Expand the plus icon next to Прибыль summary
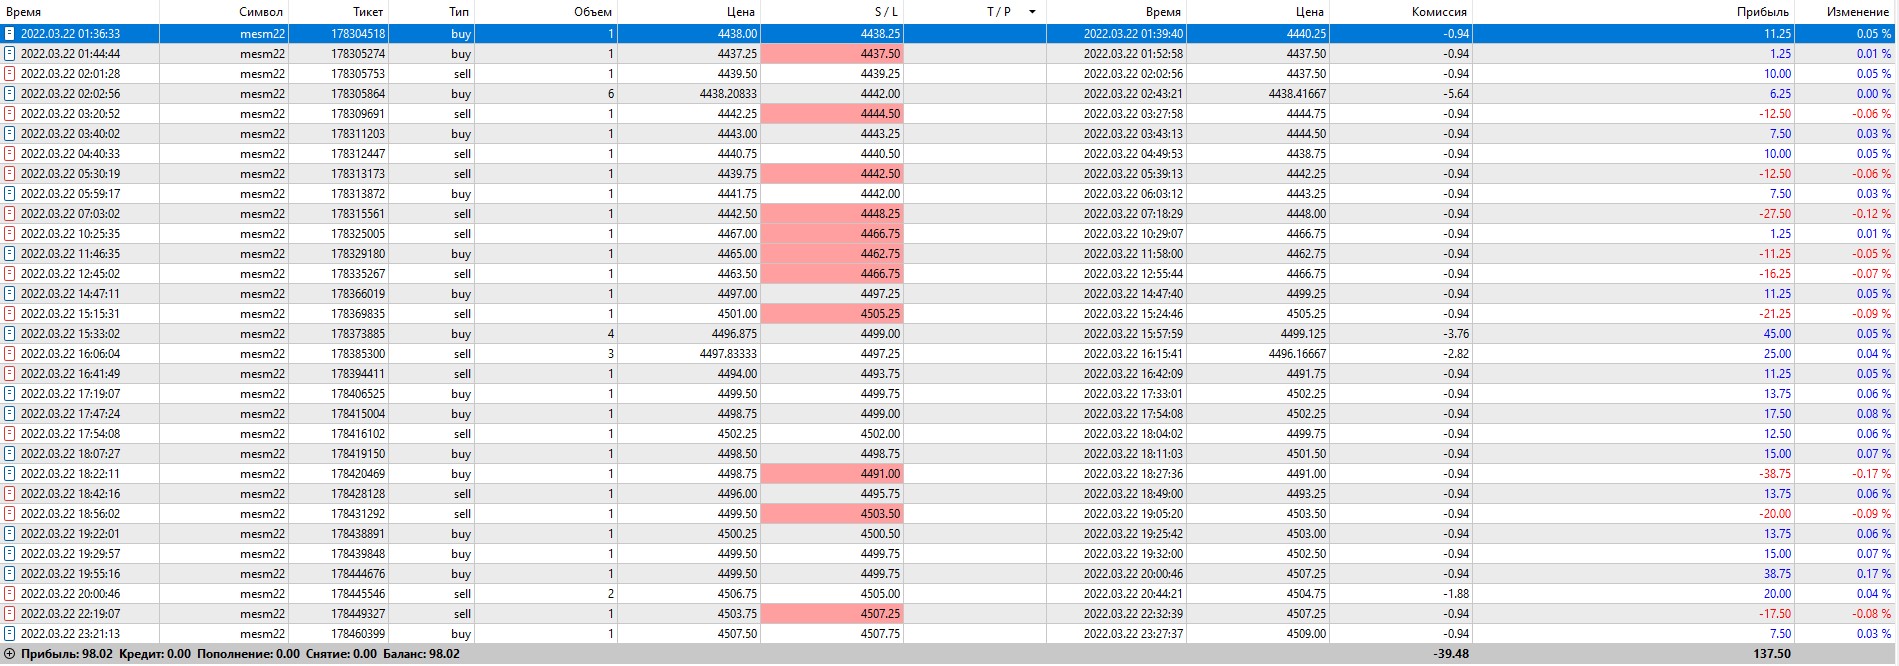This screenshot has width=1899, height=666. click(10, 654)
